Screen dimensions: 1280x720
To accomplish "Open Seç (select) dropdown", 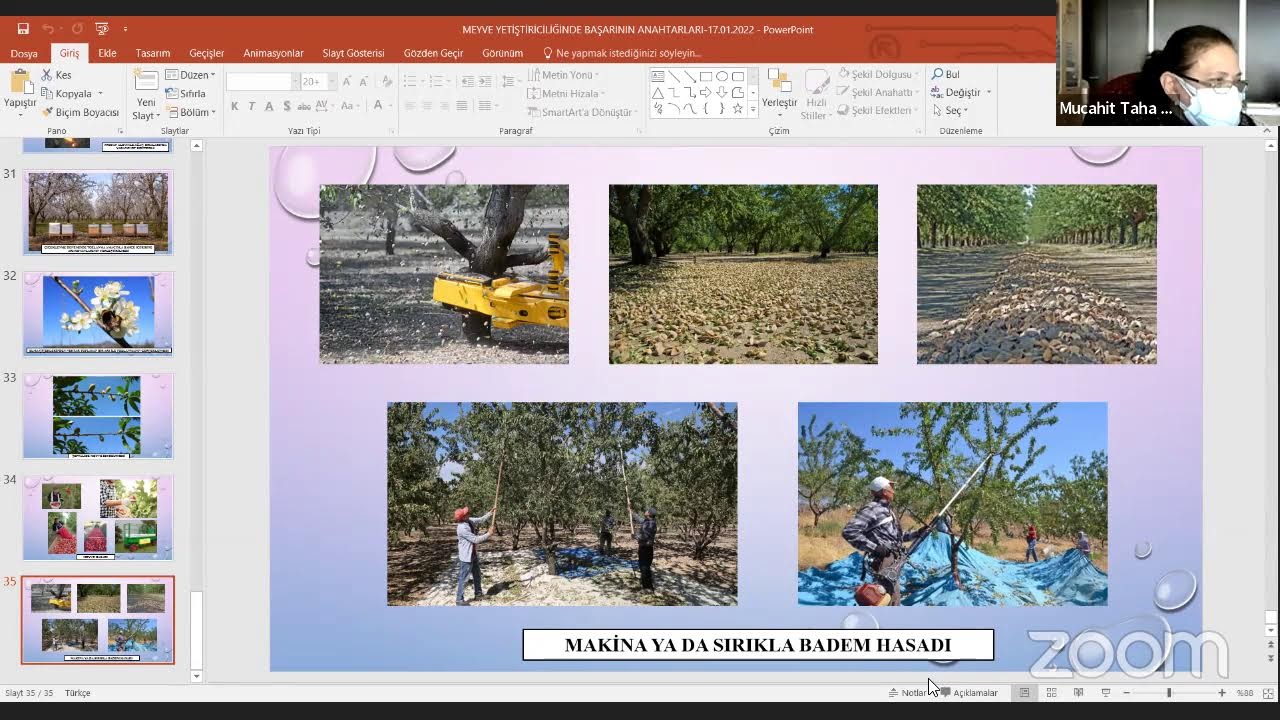I will coord(950,110).
